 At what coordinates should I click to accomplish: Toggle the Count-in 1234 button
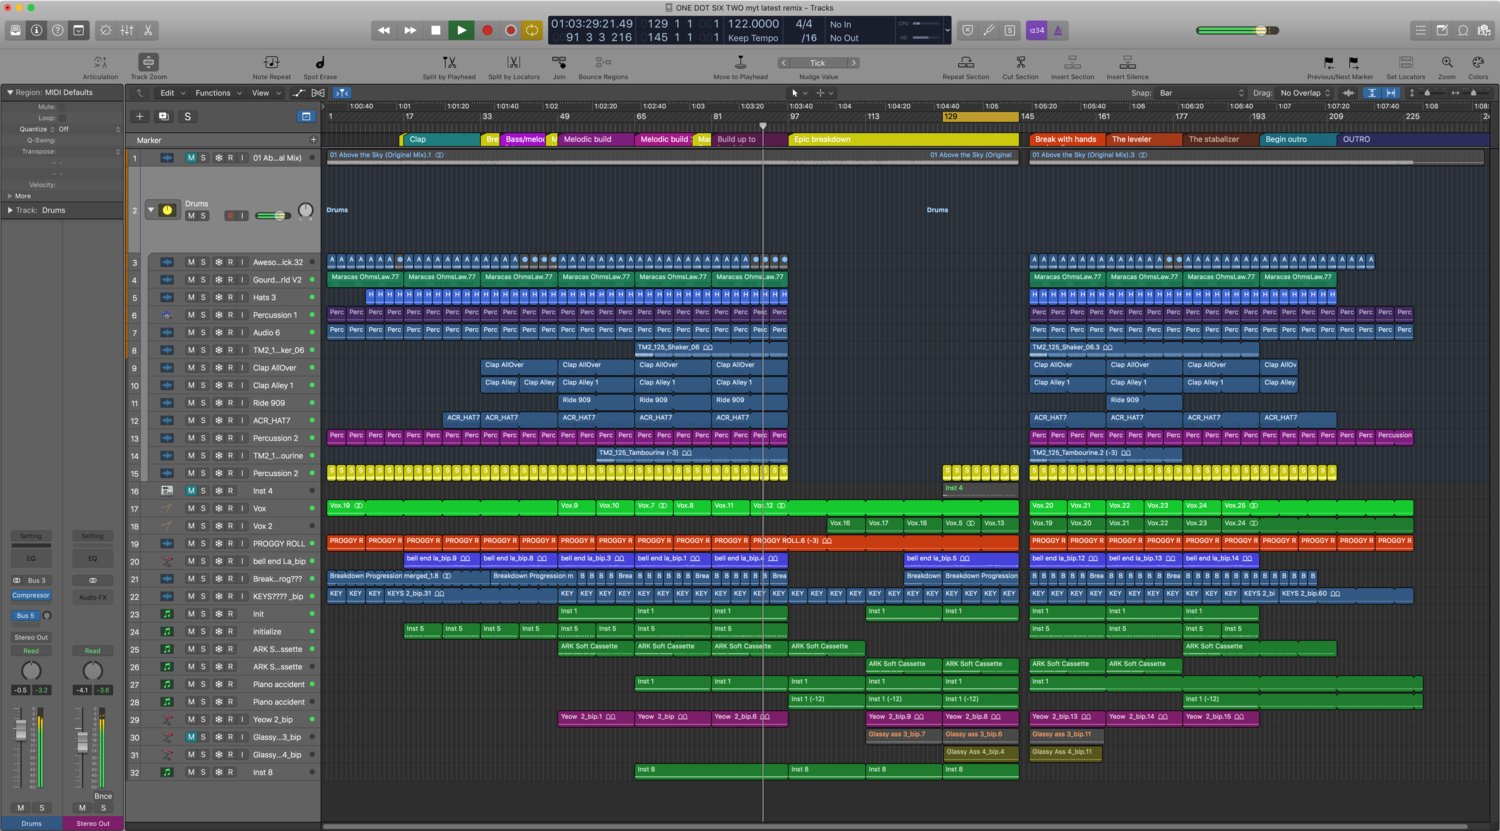[1037, 31]
